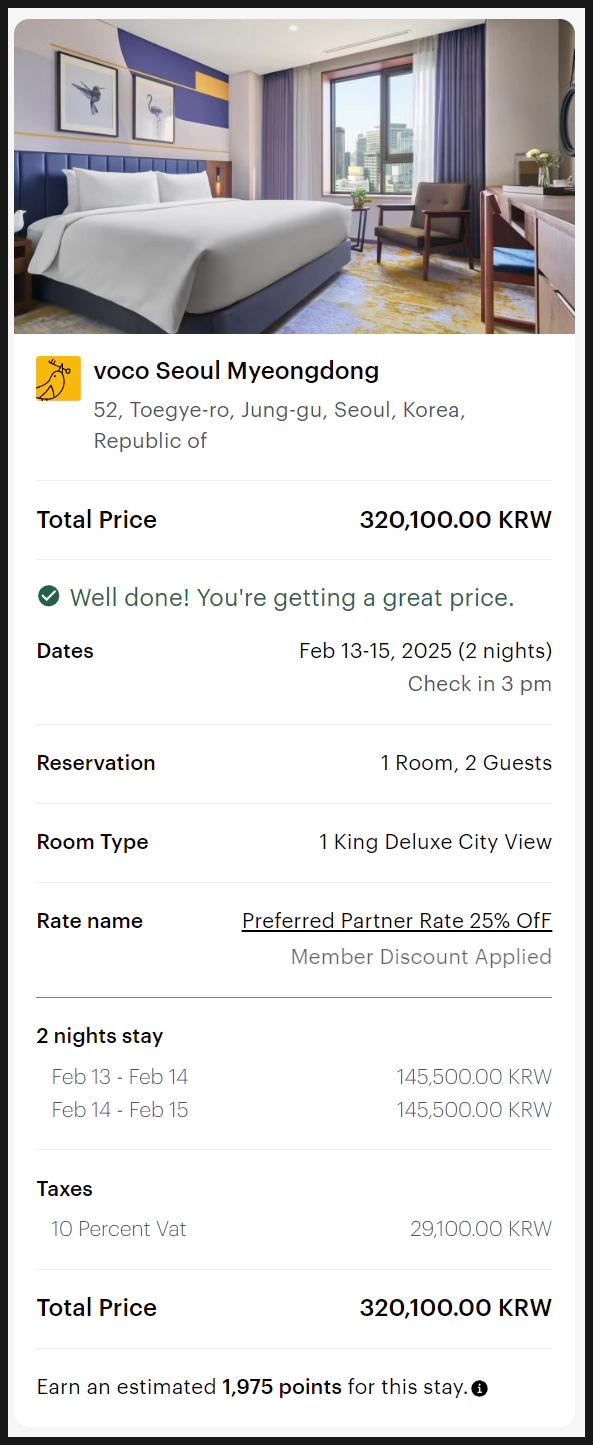Click the hotel room photo
The image size is (593, 1445).
[x=294, y=176]
